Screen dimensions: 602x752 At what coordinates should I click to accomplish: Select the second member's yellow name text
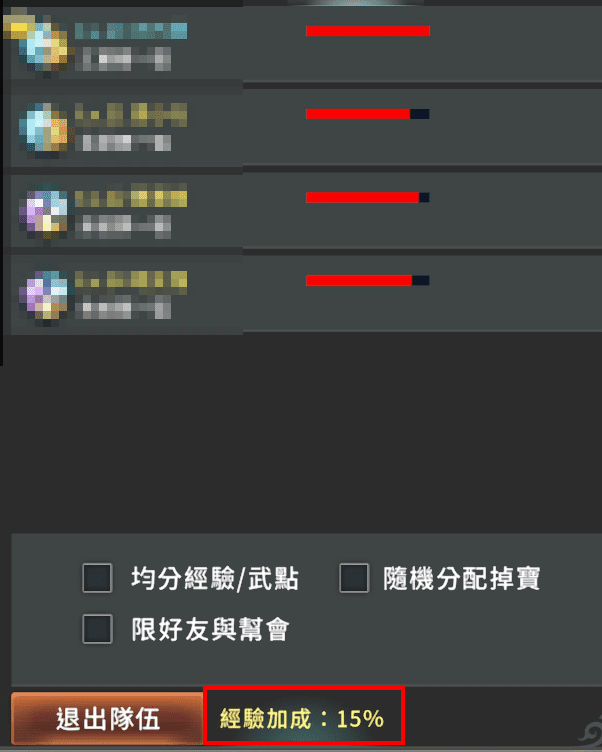(x=130, y=115)
